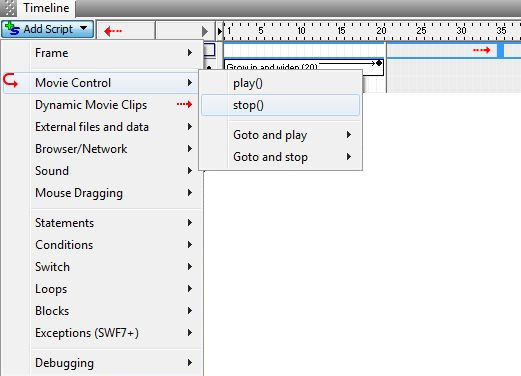Image resolution: width=521 pixels, height=376 pixels.
Task: Open the Add Script dropdown button
Action: [47, 29]
